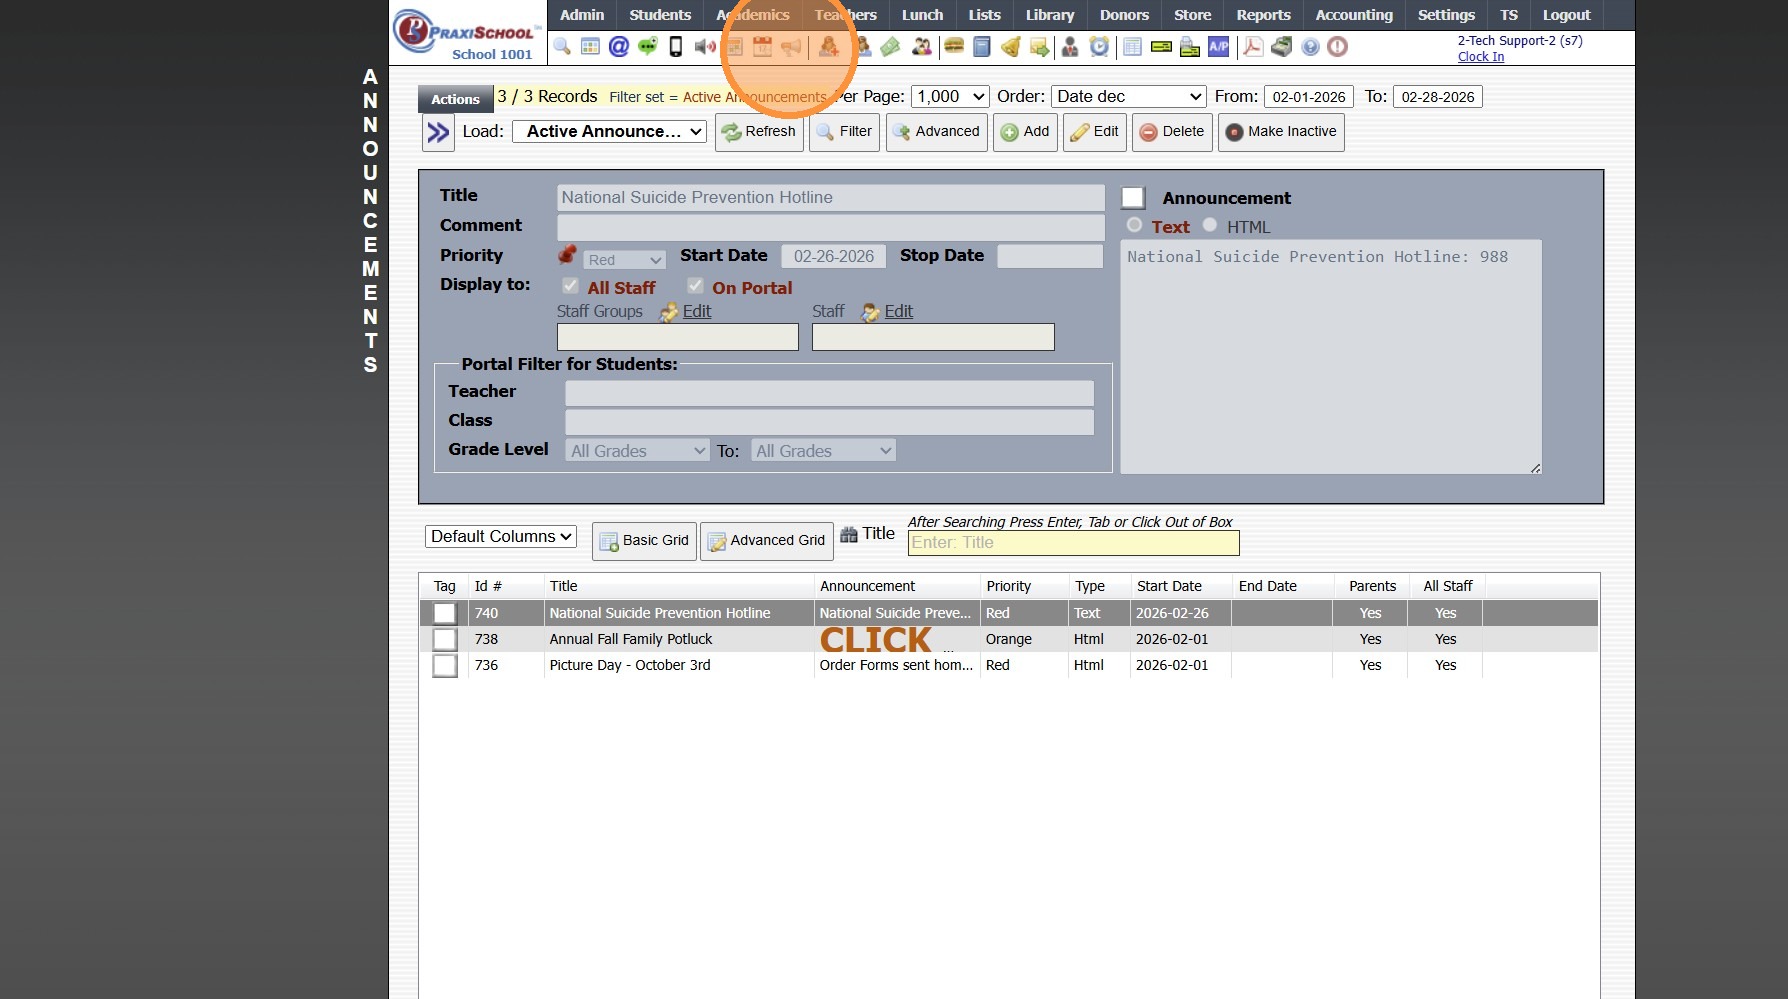Switch to Basic Grid view

click(644, 541)
